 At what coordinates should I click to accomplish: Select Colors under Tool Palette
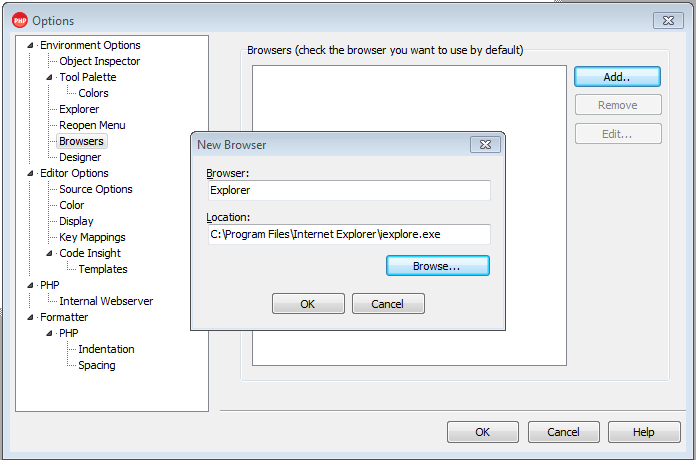coord(93,93)
